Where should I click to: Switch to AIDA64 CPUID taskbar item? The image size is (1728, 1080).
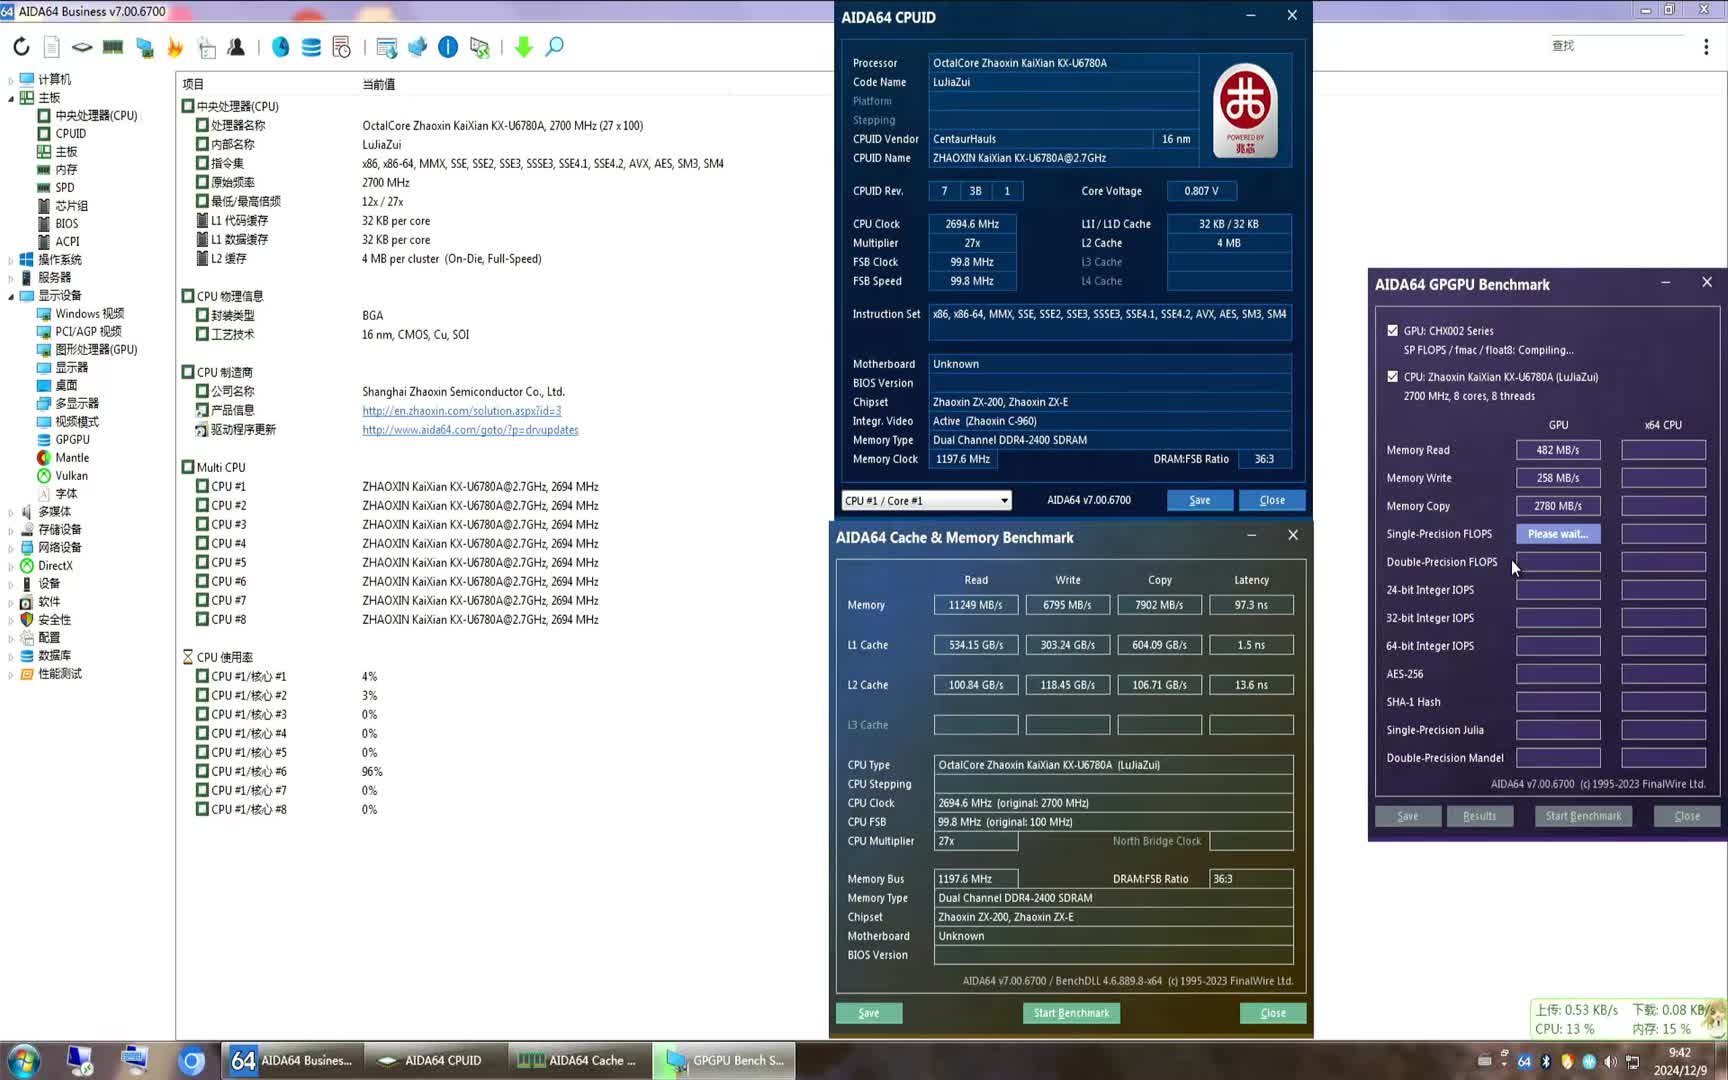pyautogui.click(x=432, y=1060)
